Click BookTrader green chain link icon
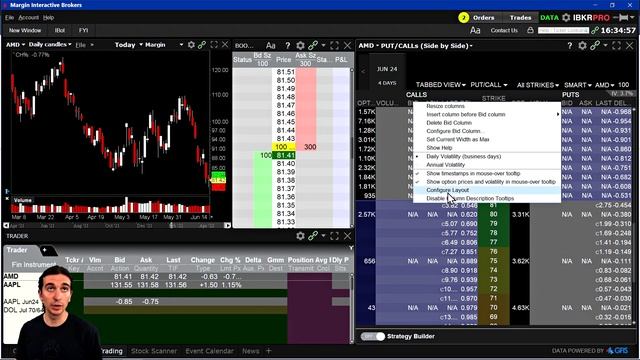 [313, 45]
